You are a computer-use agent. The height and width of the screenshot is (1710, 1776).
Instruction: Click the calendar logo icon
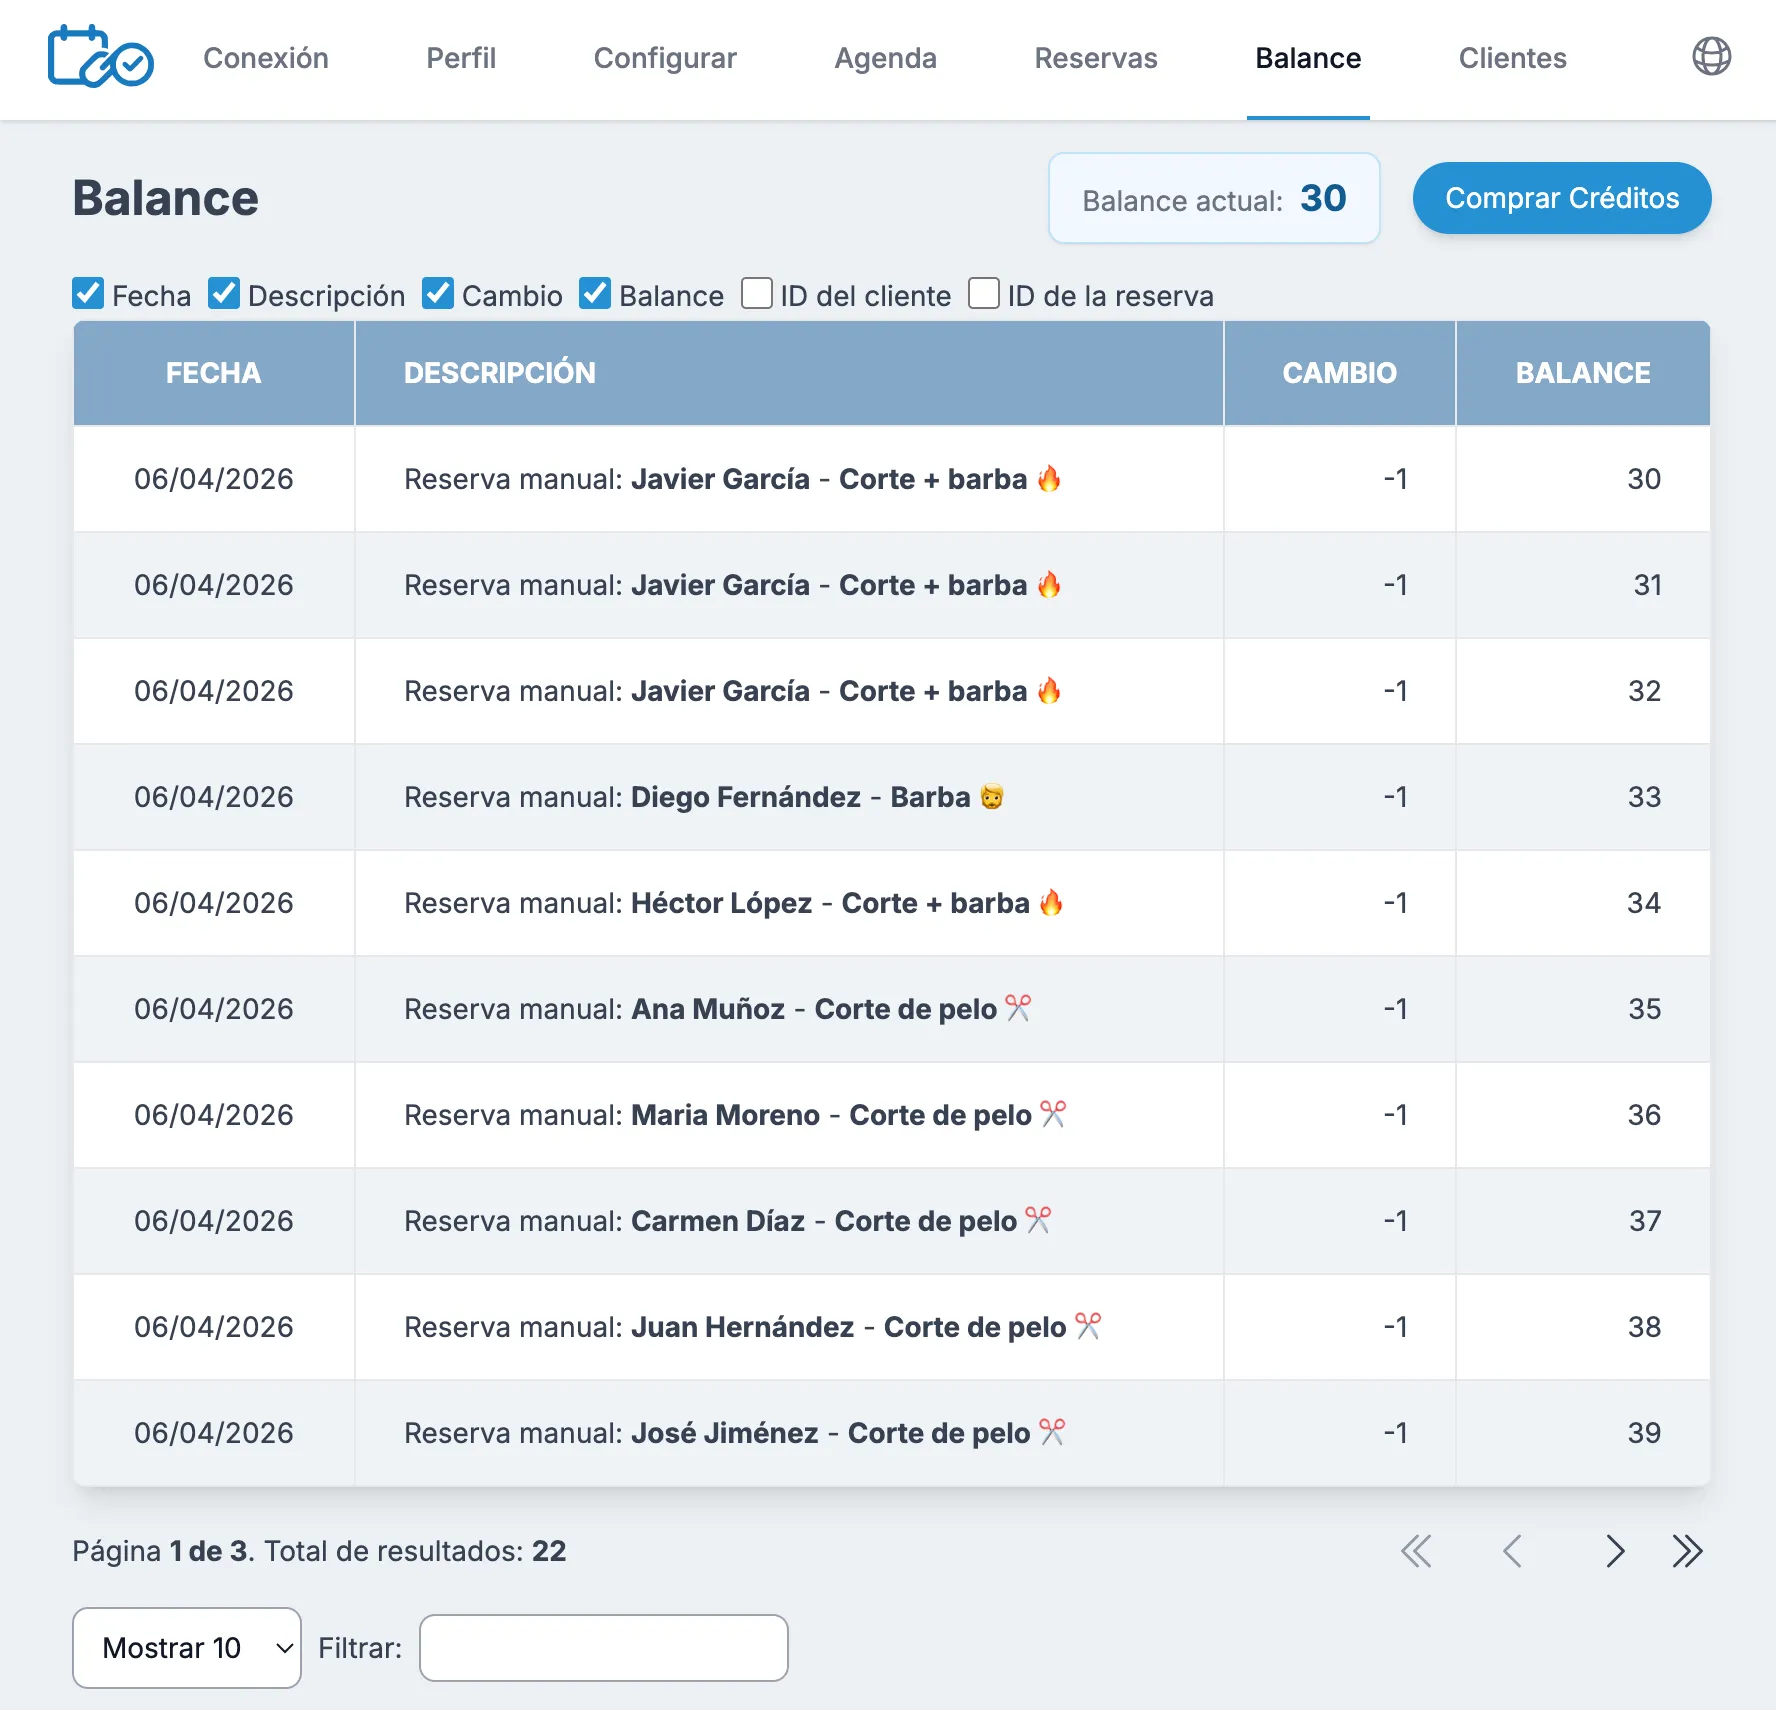tap(100, 58)
